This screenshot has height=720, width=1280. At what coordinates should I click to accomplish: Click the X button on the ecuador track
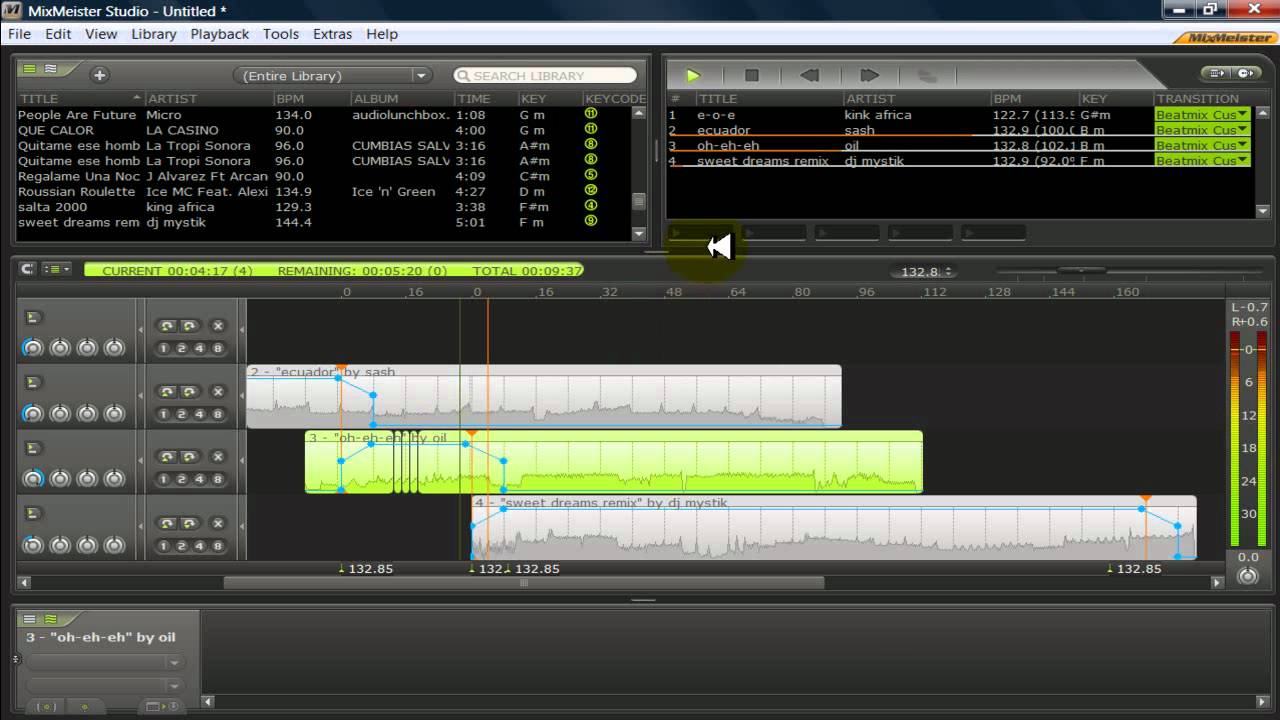[218, 392]
